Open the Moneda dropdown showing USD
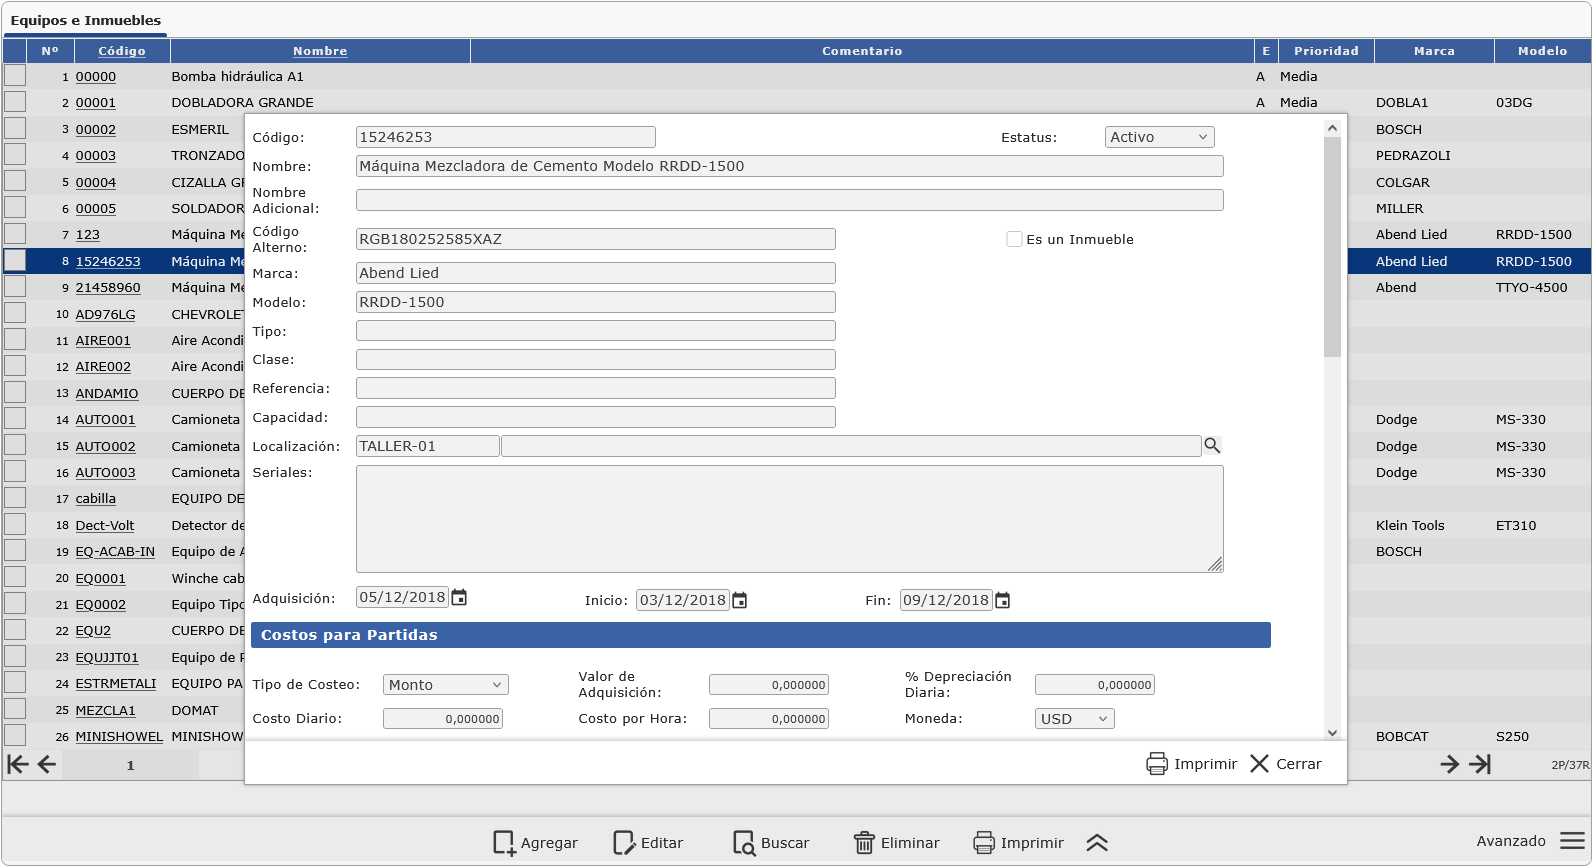Screen dimensions: 1593x867 tap(1075, 719)
